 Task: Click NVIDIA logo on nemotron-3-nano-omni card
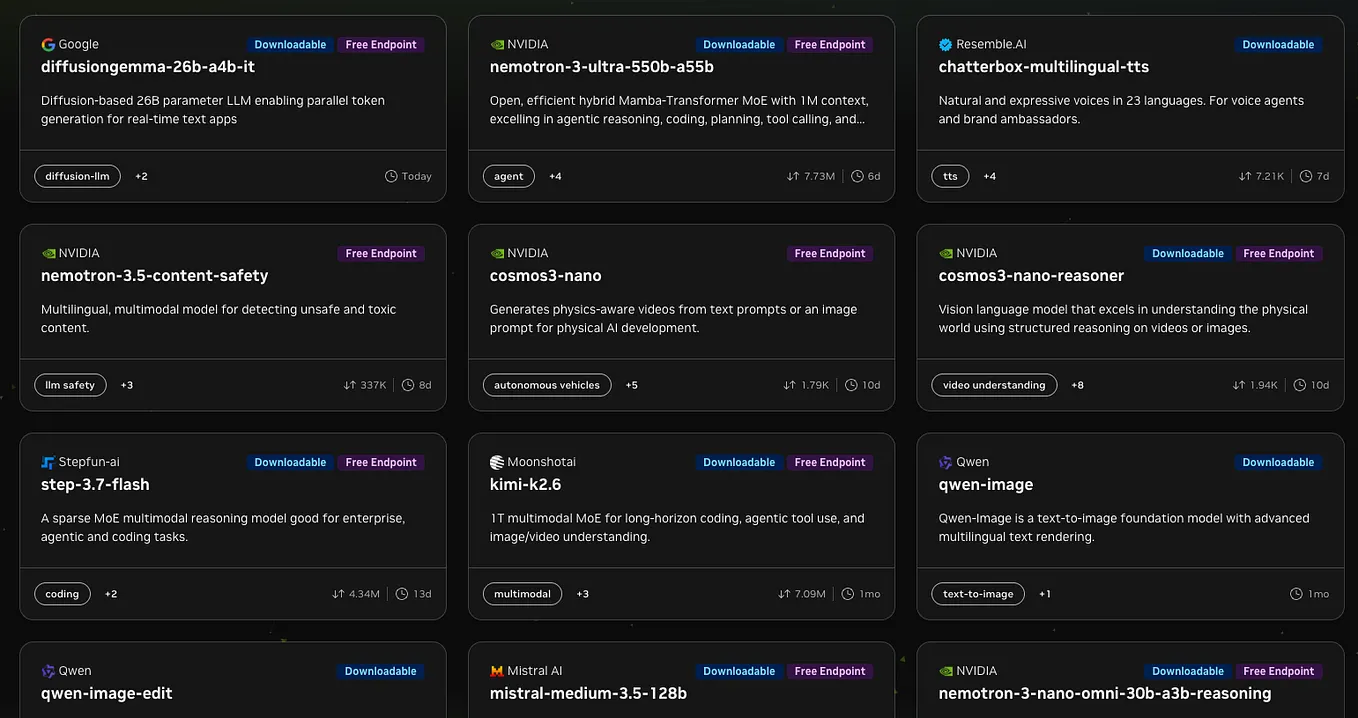(946, 671)
